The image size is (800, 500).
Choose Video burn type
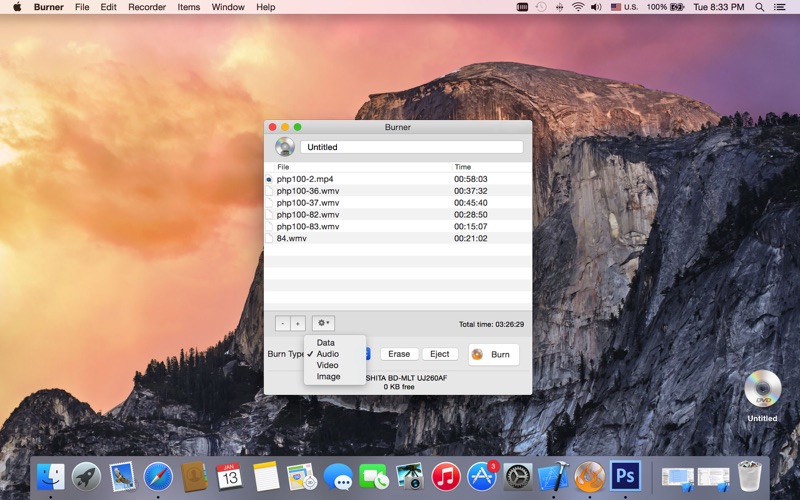335,365
